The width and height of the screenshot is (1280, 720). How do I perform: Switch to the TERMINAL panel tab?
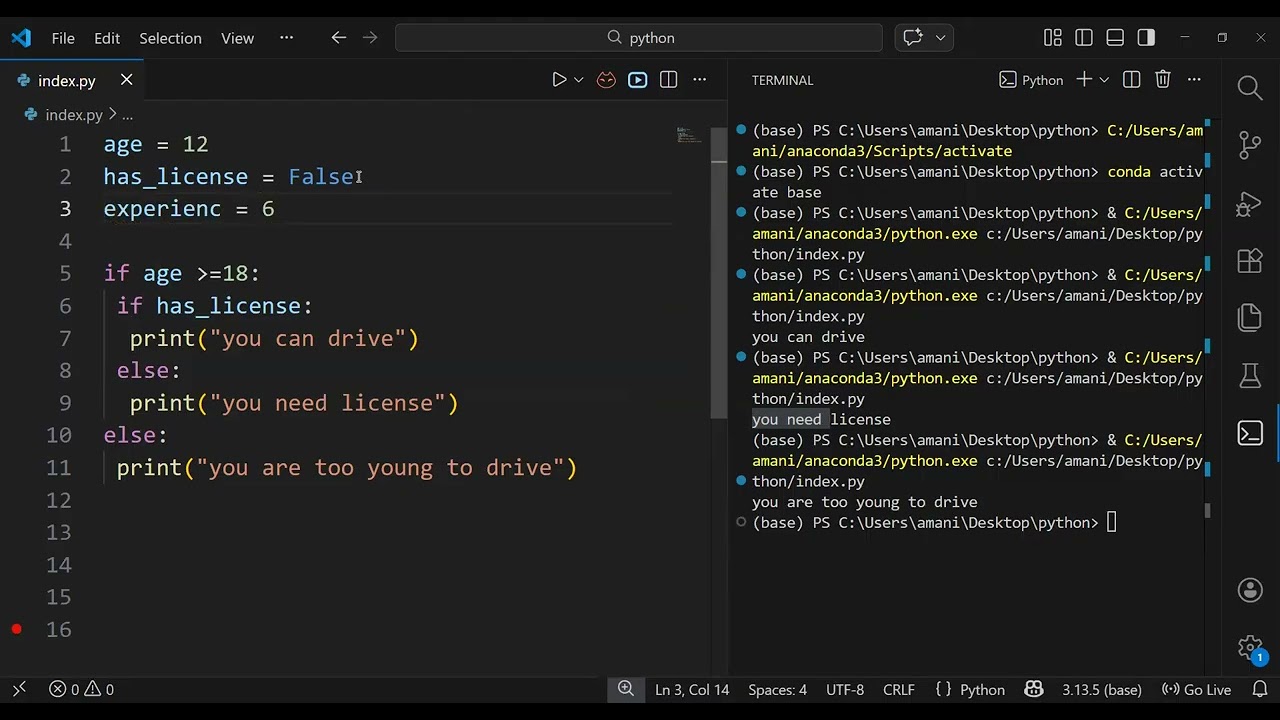782,80
